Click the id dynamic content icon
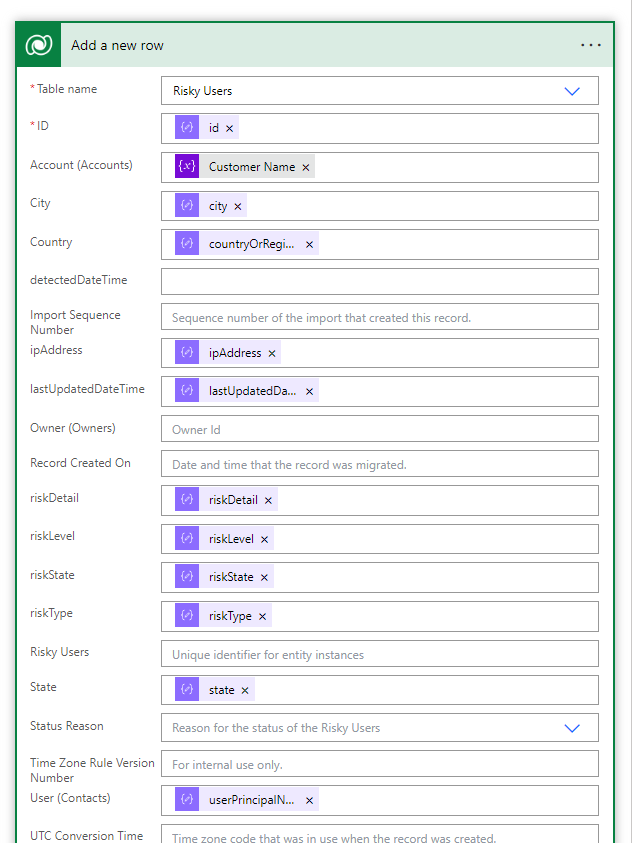Image resolution: width=635 pixels, height=843 pixels. 187,129
